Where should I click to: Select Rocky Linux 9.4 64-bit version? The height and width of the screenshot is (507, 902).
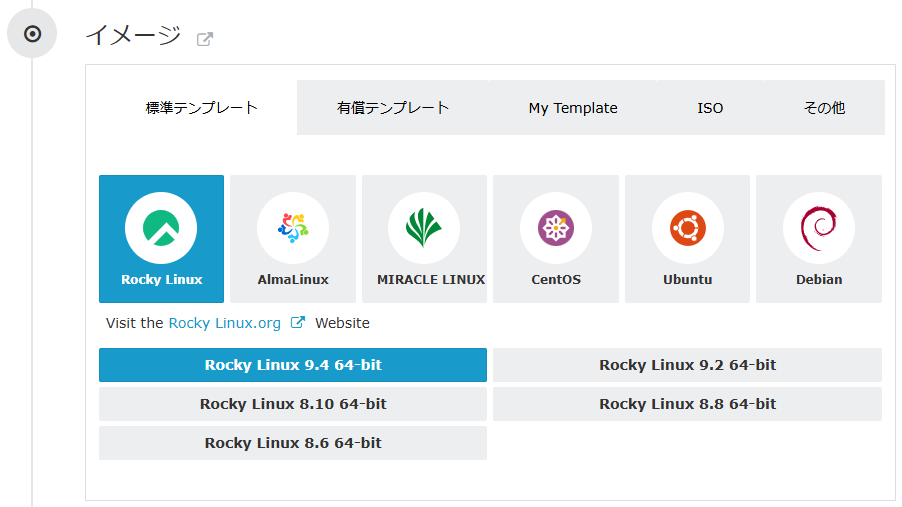[293, 365]
